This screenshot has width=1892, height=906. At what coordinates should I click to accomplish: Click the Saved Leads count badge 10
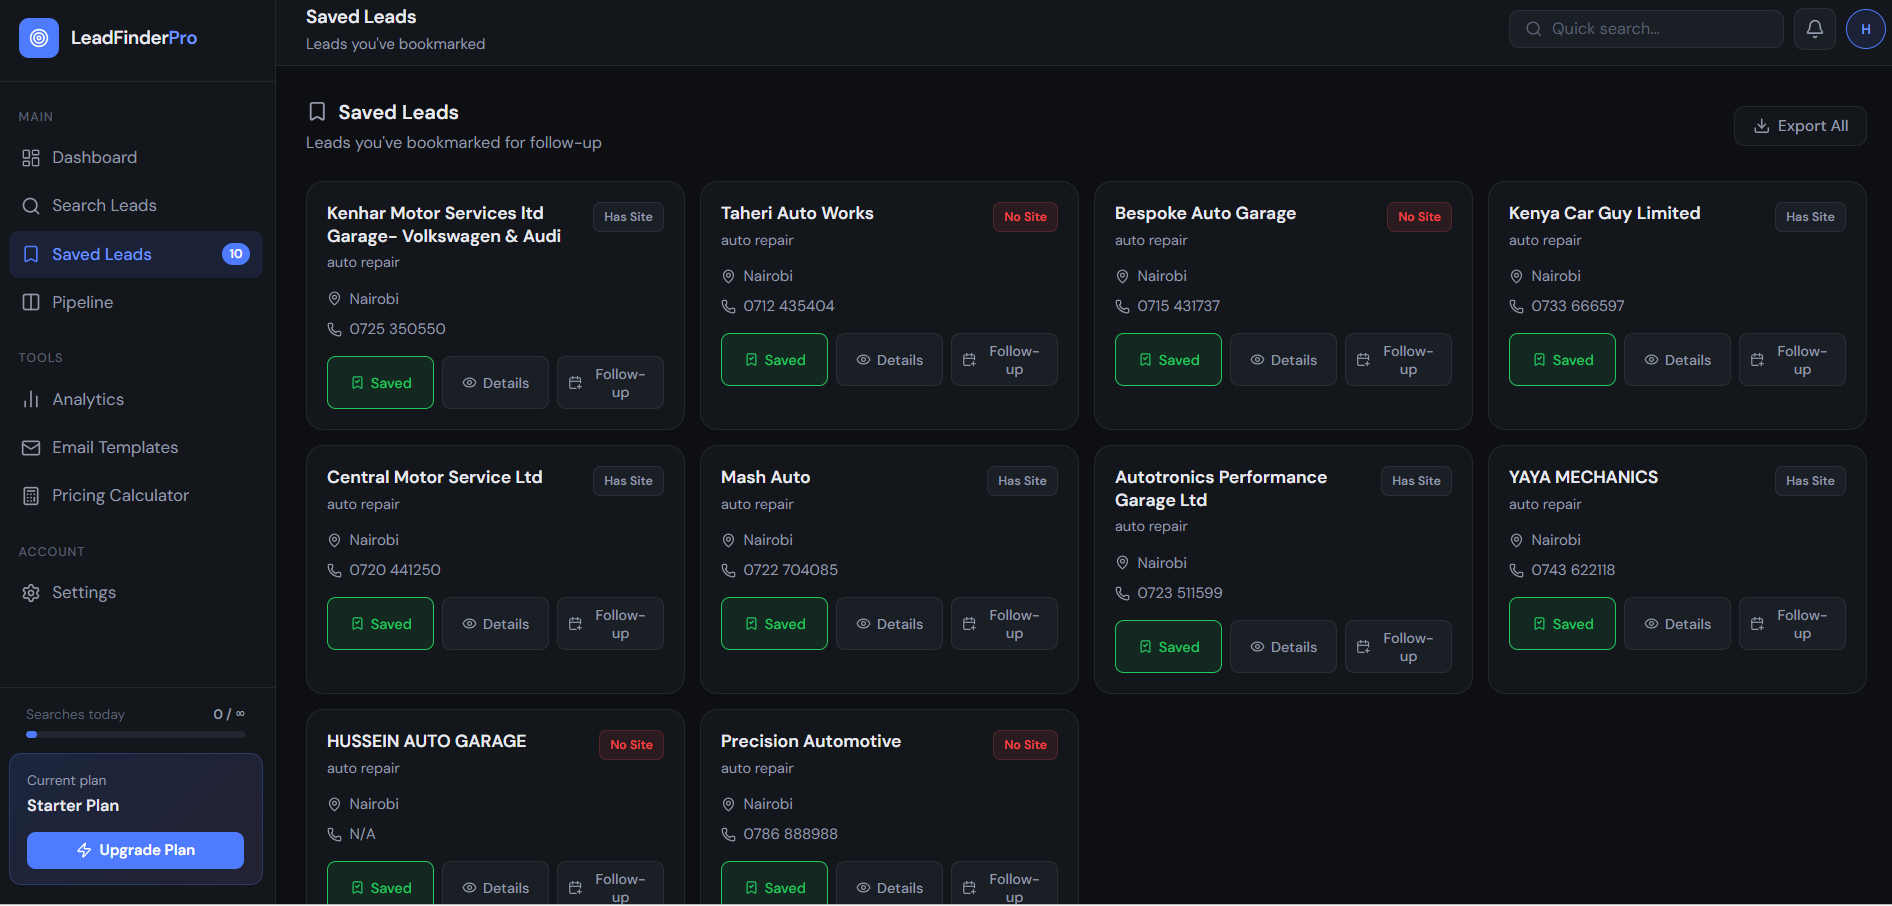(x=236, y=254)
